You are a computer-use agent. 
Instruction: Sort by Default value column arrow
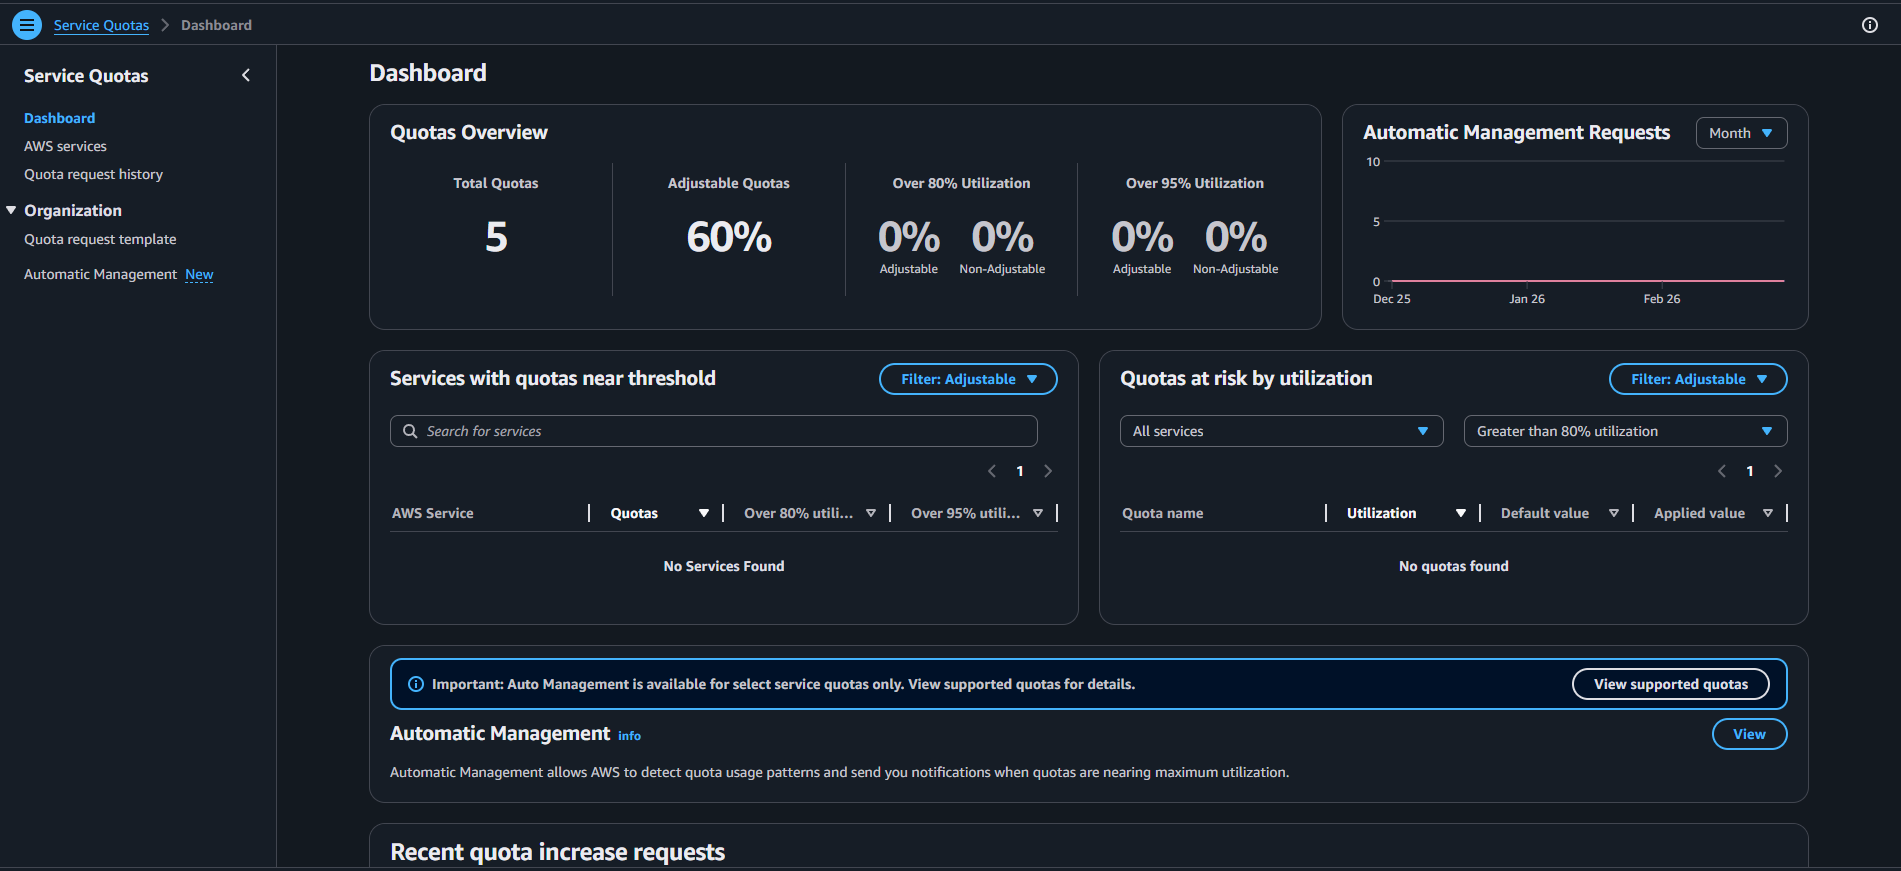point(1614,513)
